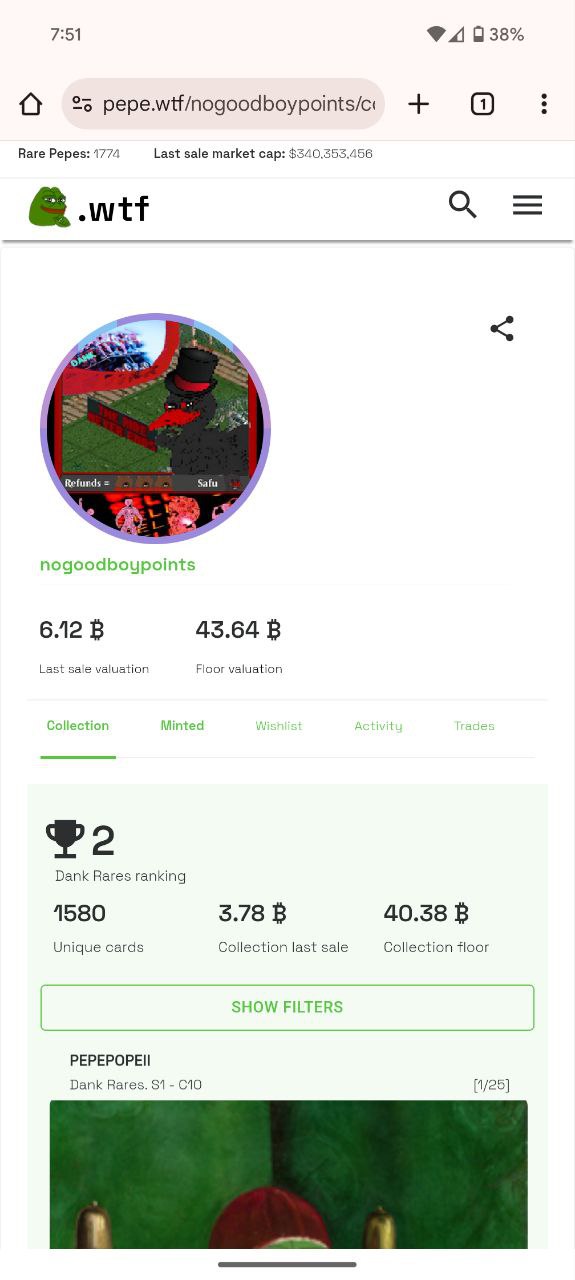Image resolution: width=575 pixels, height=1280 pixels.
Task: Share this profile via share icon
Action: click(x=502, y=329)
